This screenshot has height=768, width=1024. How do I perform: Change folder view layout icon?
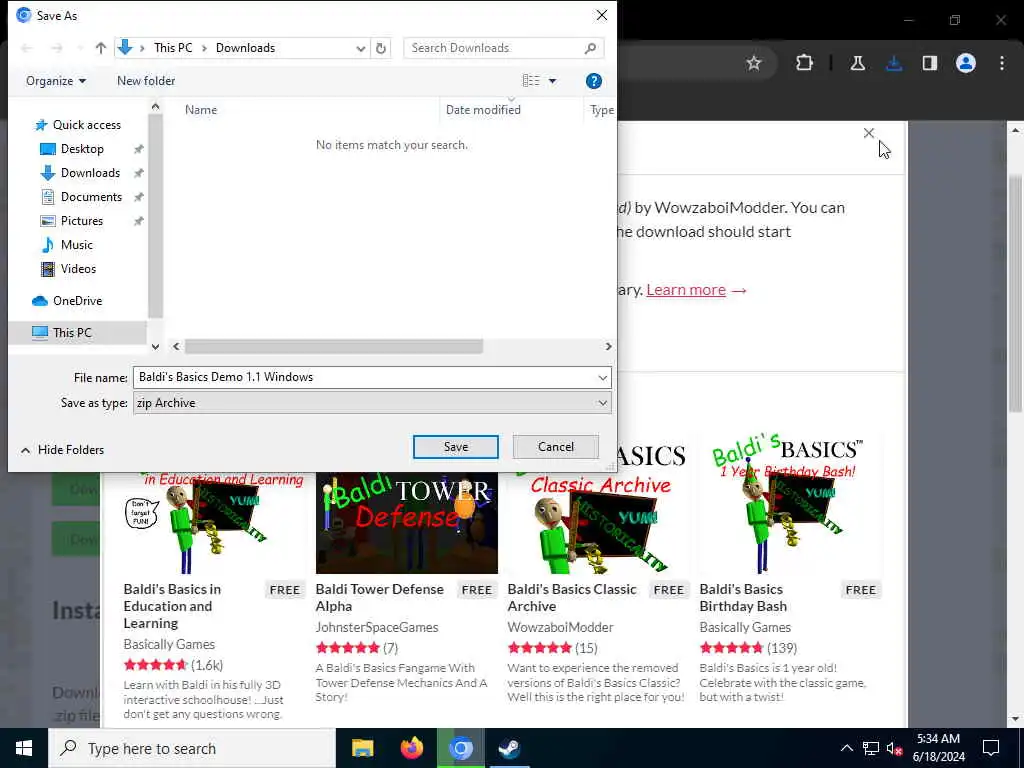pos(531,80)
